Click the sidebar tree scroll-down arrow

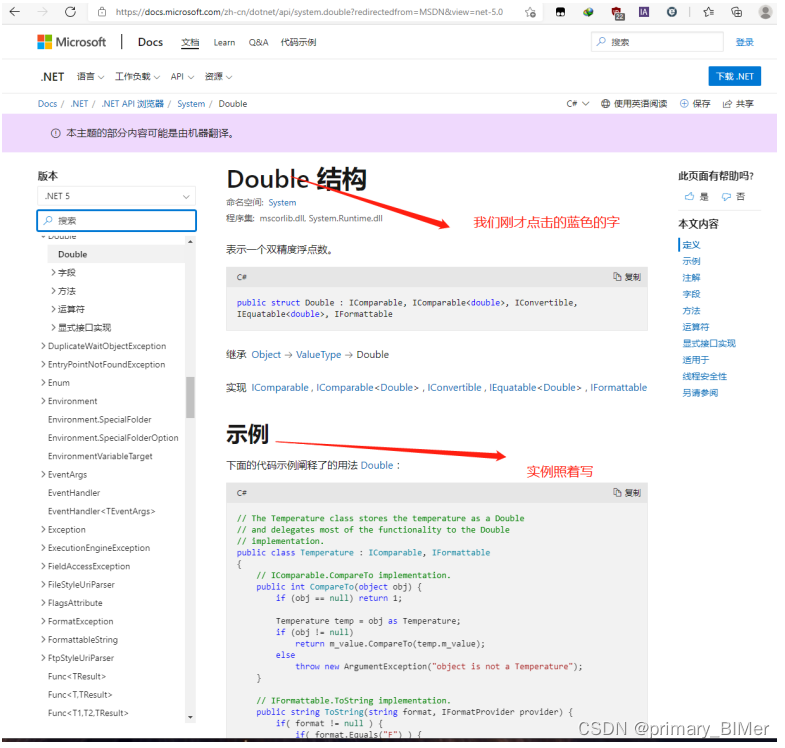190,717
